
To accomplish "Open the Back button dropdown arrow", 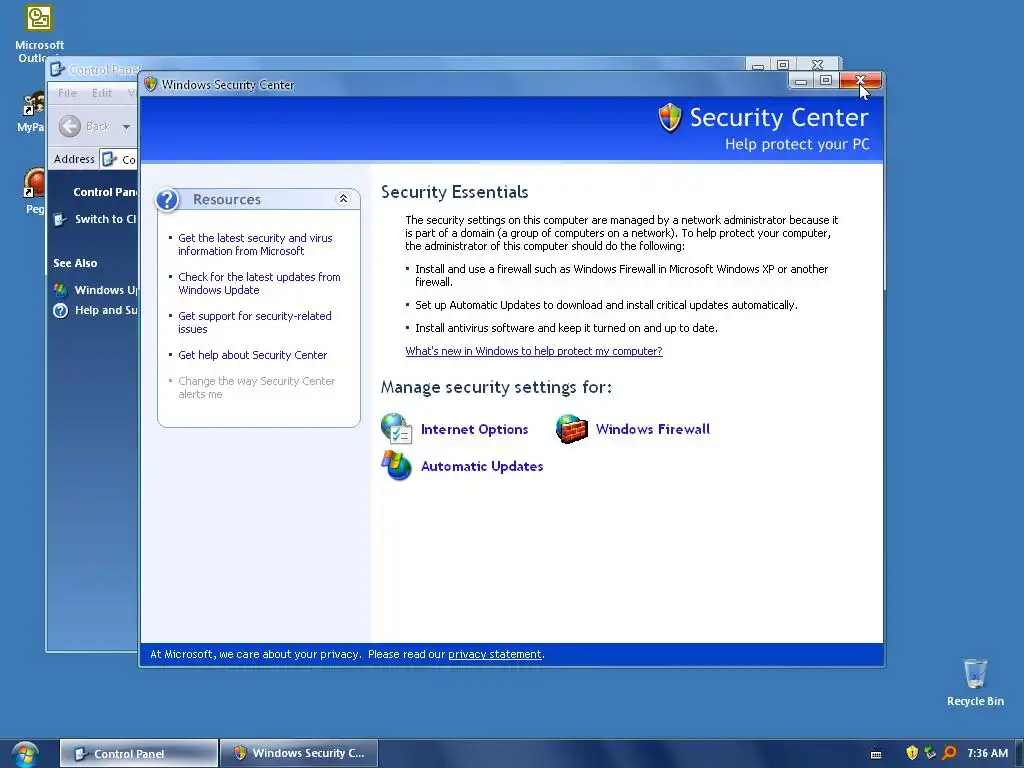I will click(126, 127).
